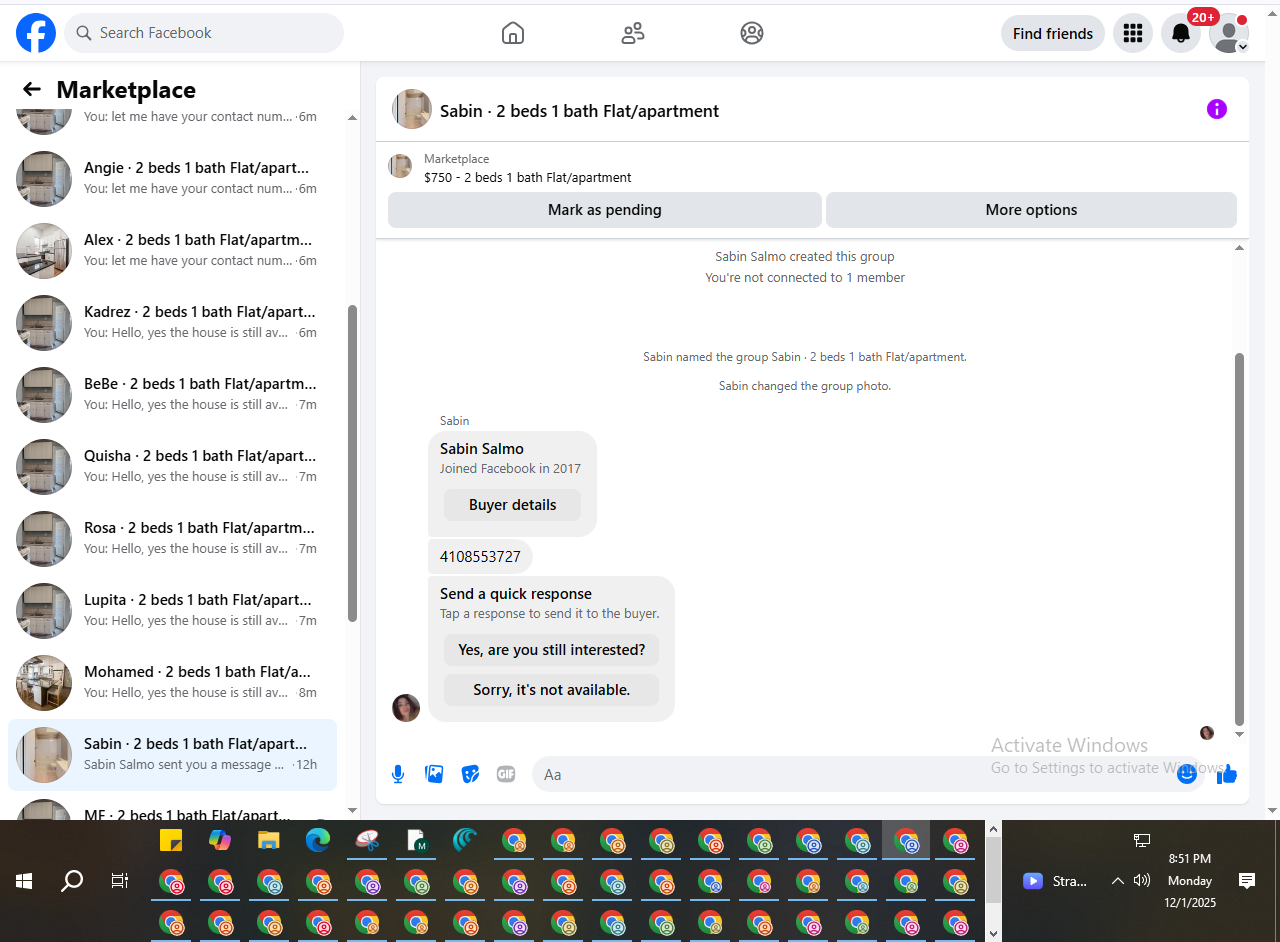Click the chat scrollbar down arrow
The width and height of the screenshot is (1280, 942).
1240,735
